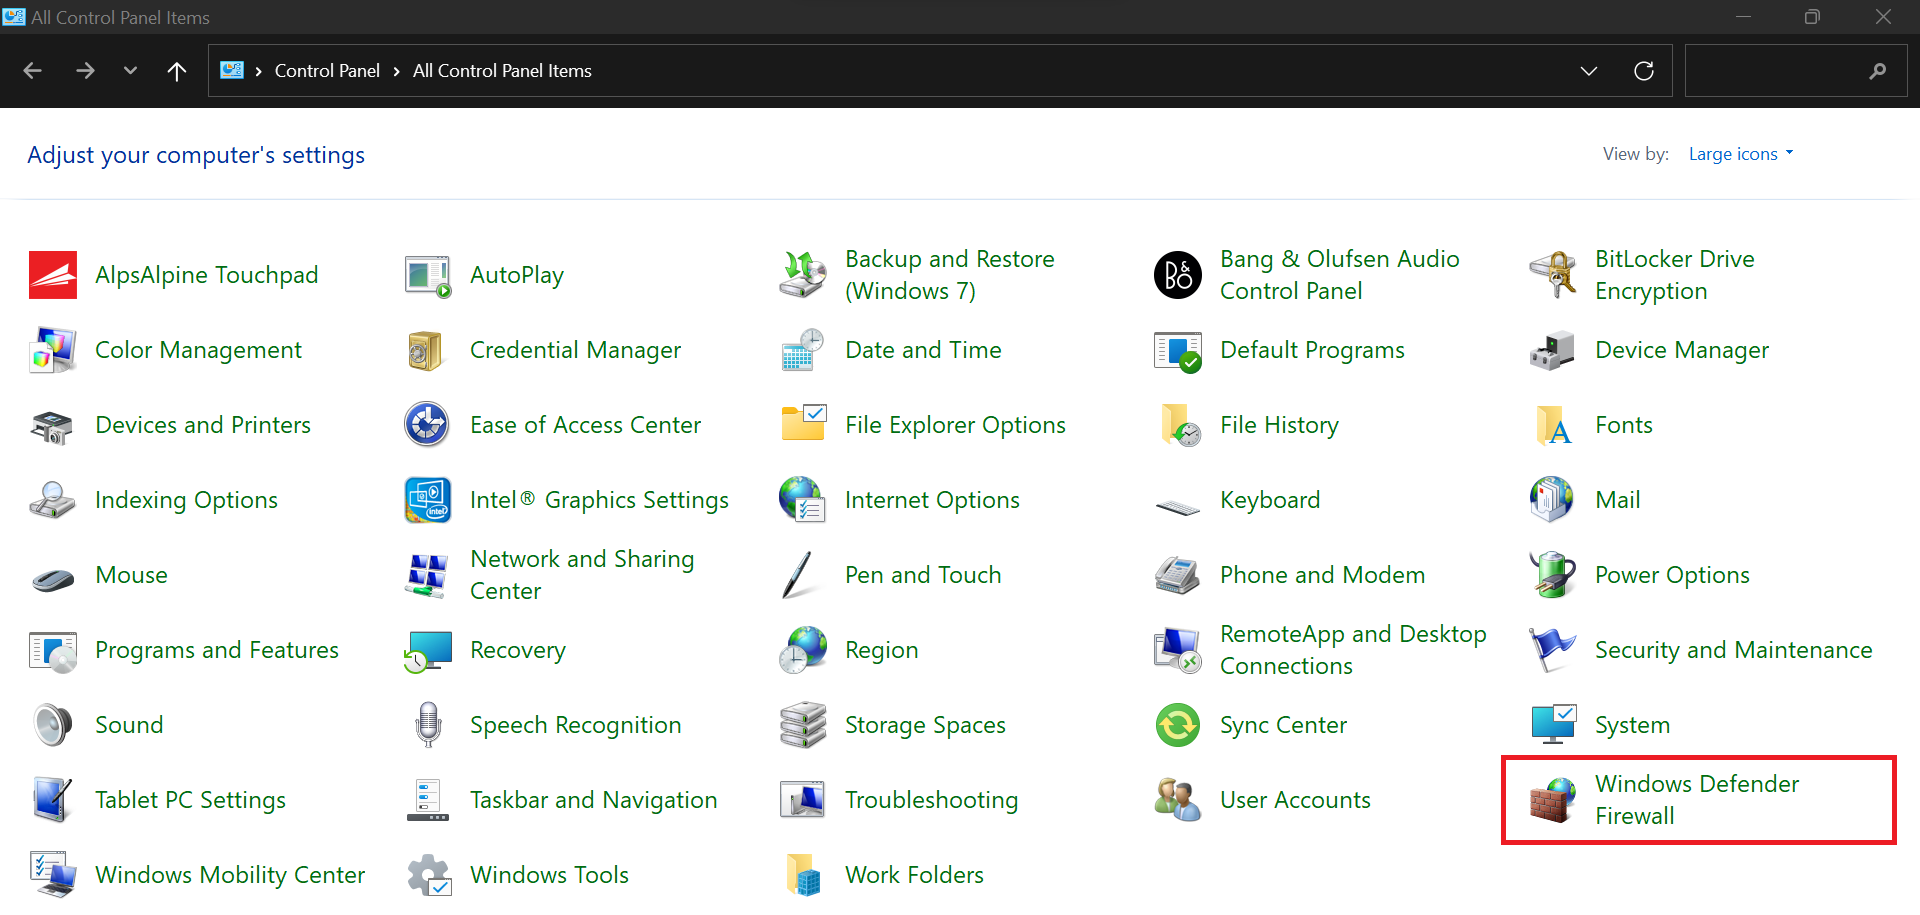Refresh the Control Panel view
Image resolution: width=1920 pixels, height=915 pixels.
point(1643,71)
